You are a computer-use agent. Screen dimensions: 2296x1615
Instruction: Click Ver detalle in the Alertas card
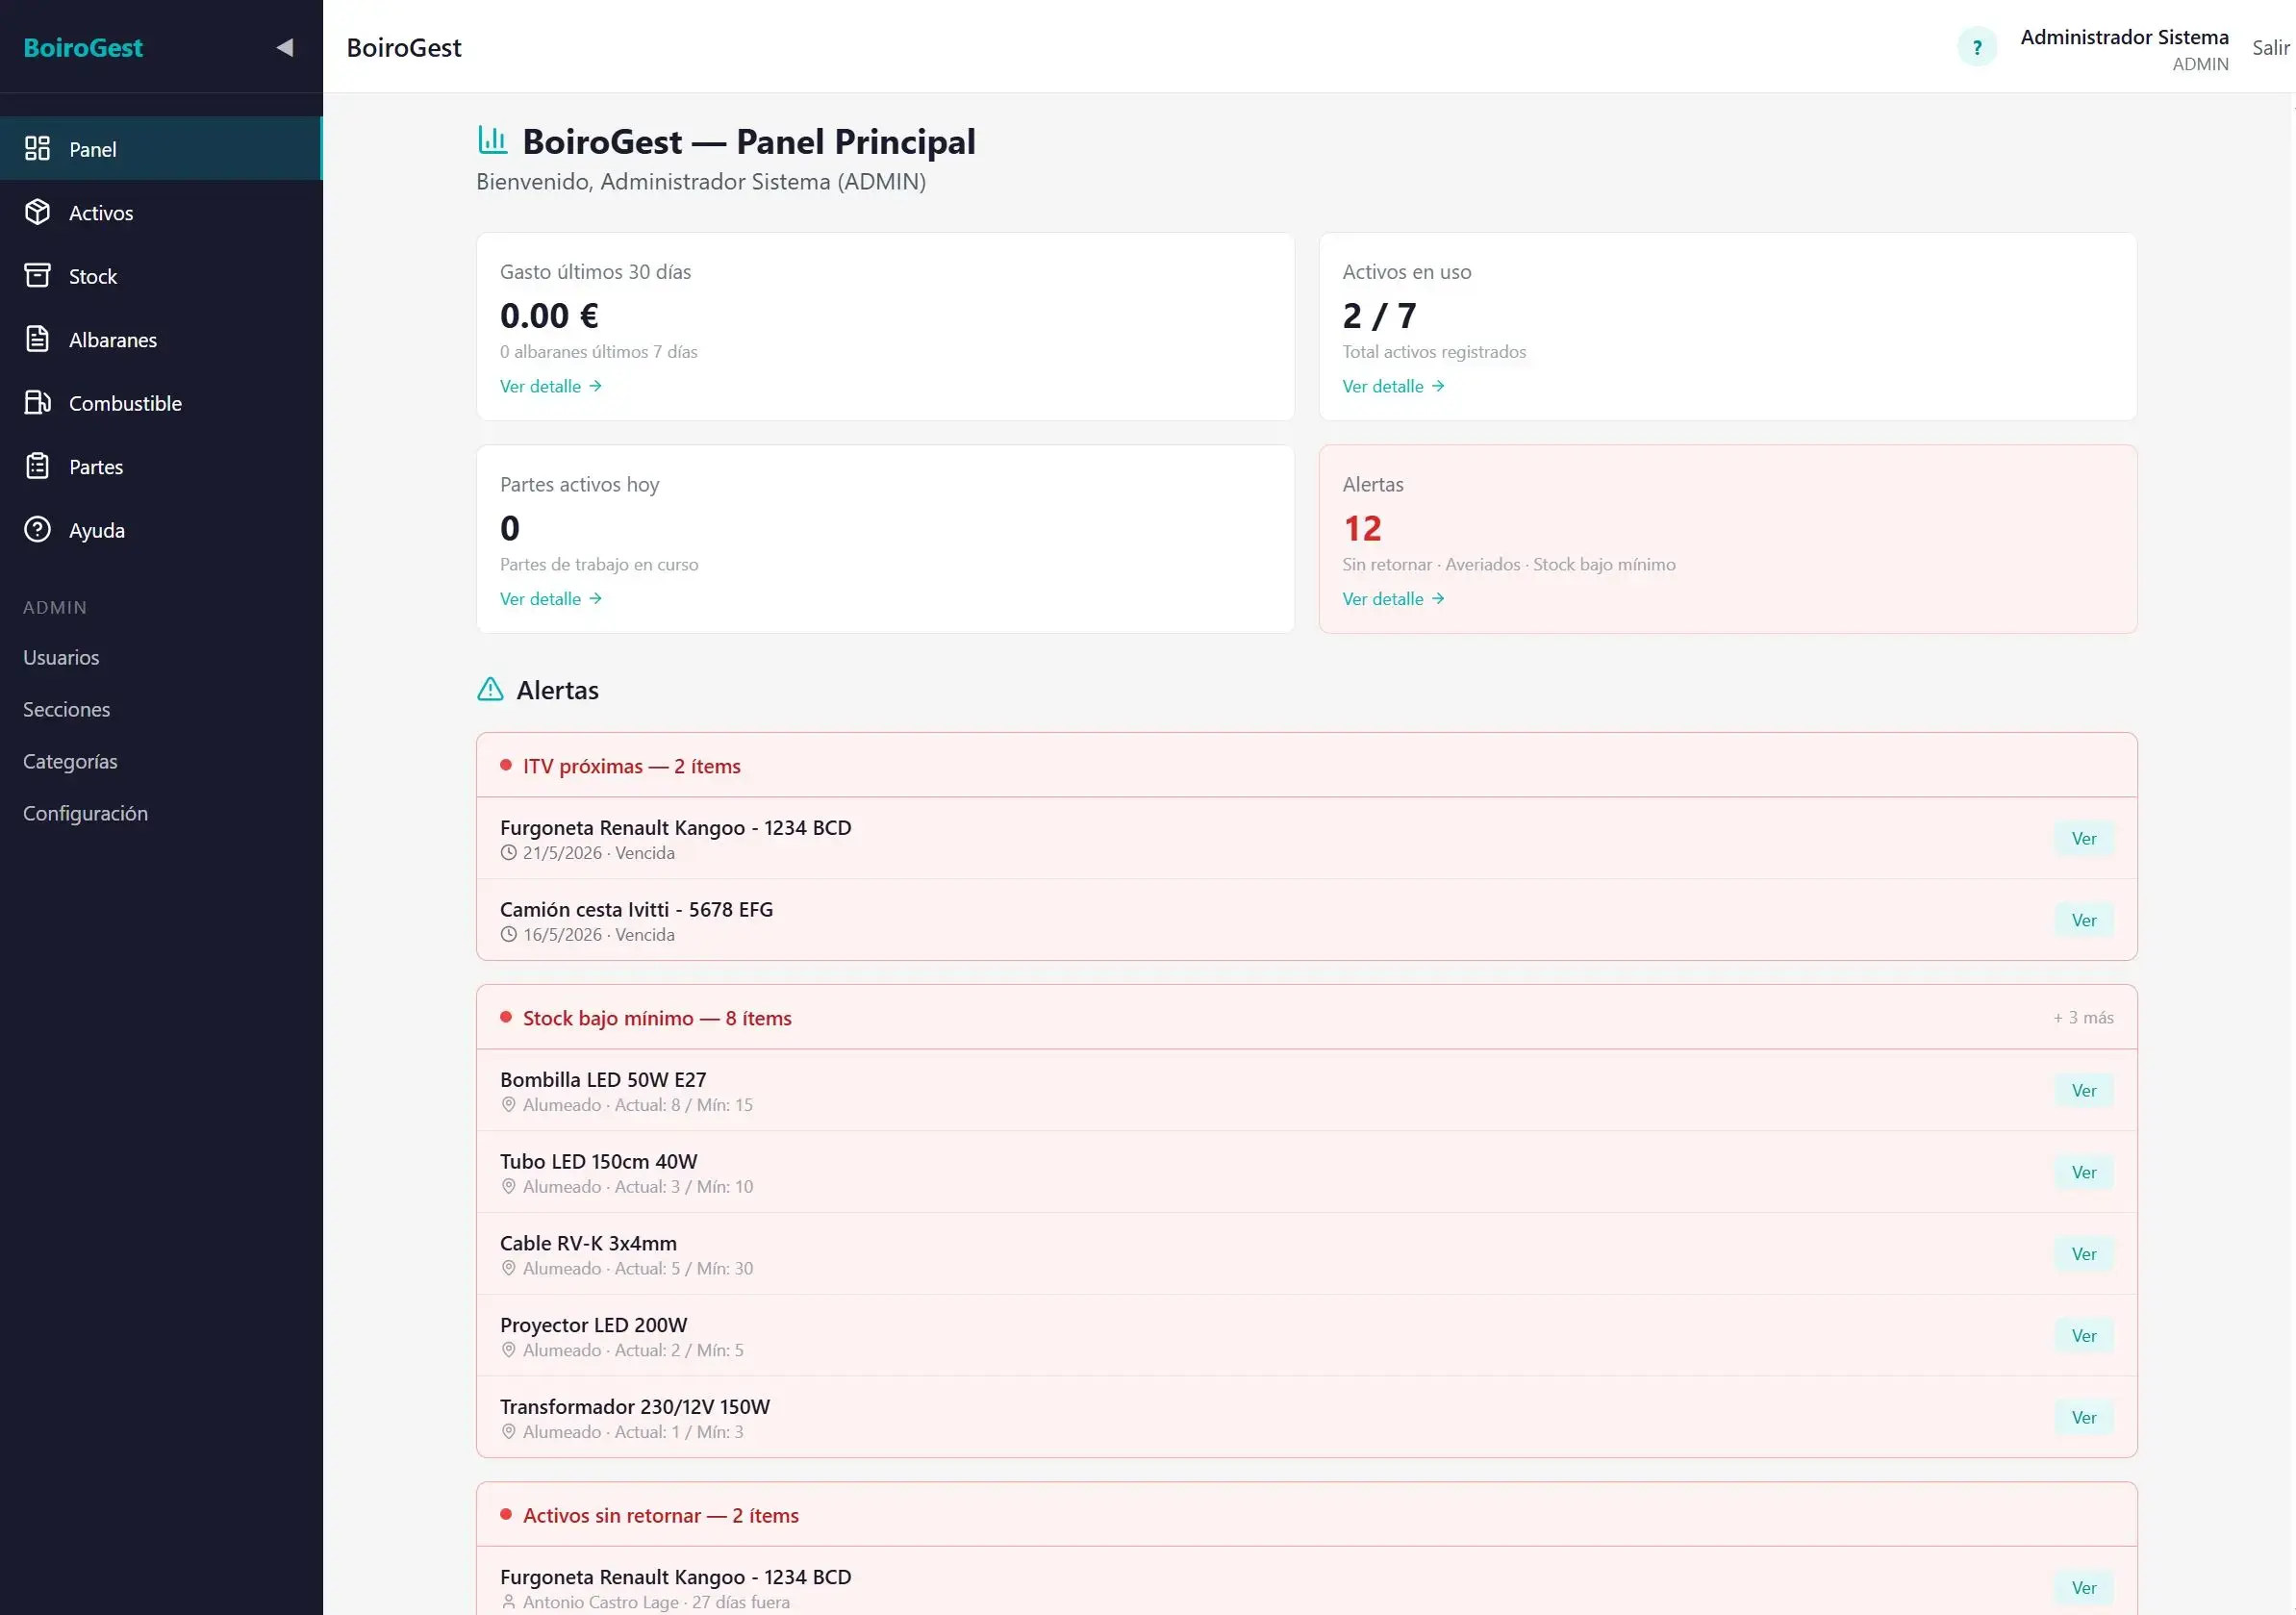1393,598
